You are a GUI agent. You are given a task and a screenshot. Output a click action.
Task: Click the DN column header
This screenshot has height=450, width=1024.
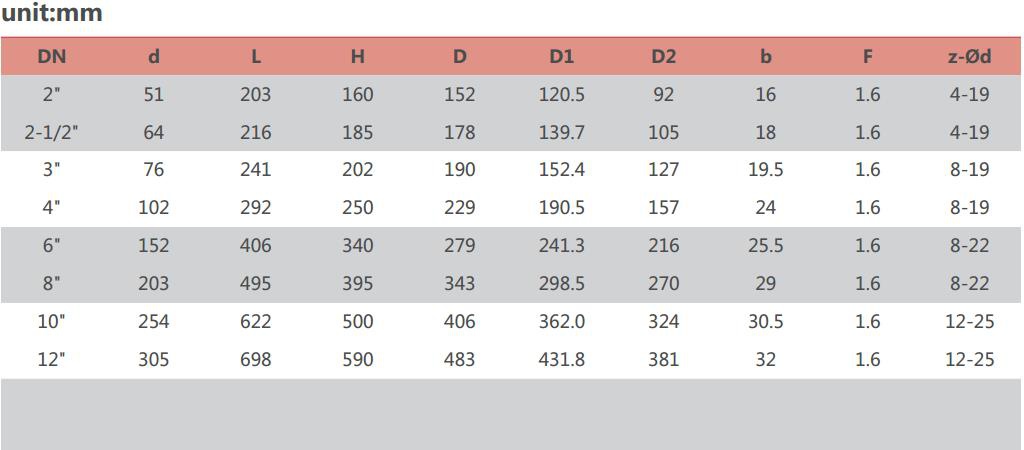(52, 57)
